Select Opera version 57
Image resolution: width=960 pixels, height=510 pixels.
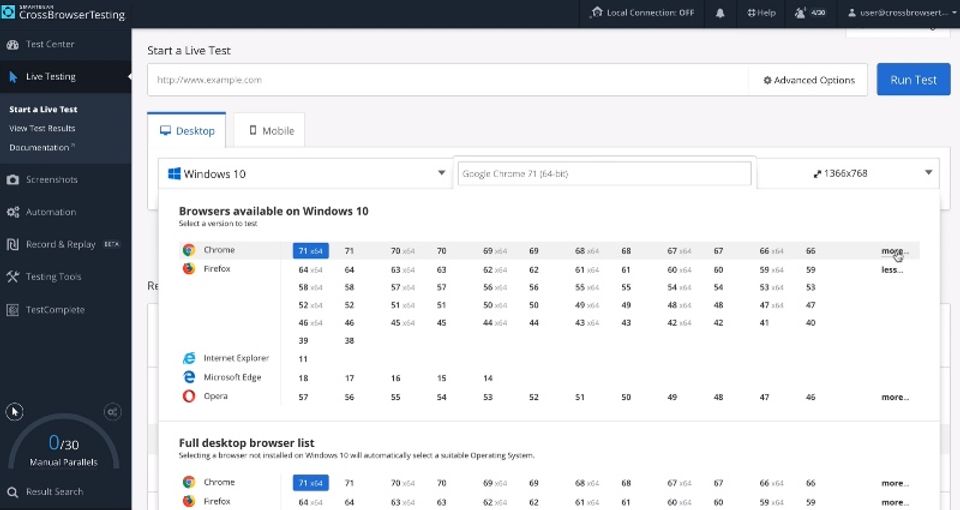303,397
